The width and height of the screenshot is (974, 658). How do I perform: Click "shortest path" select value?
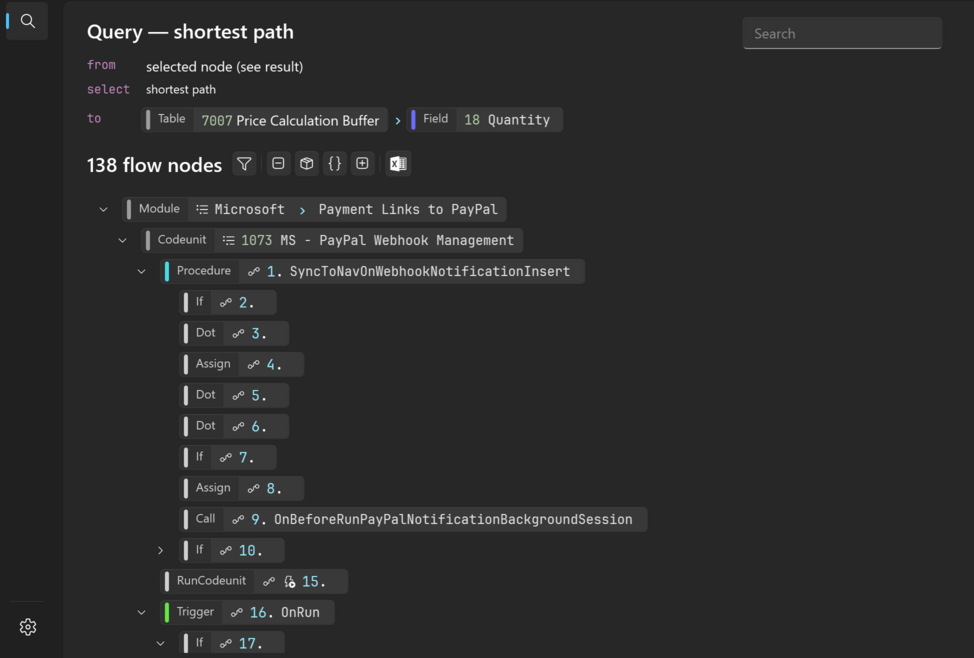(181, 89)
